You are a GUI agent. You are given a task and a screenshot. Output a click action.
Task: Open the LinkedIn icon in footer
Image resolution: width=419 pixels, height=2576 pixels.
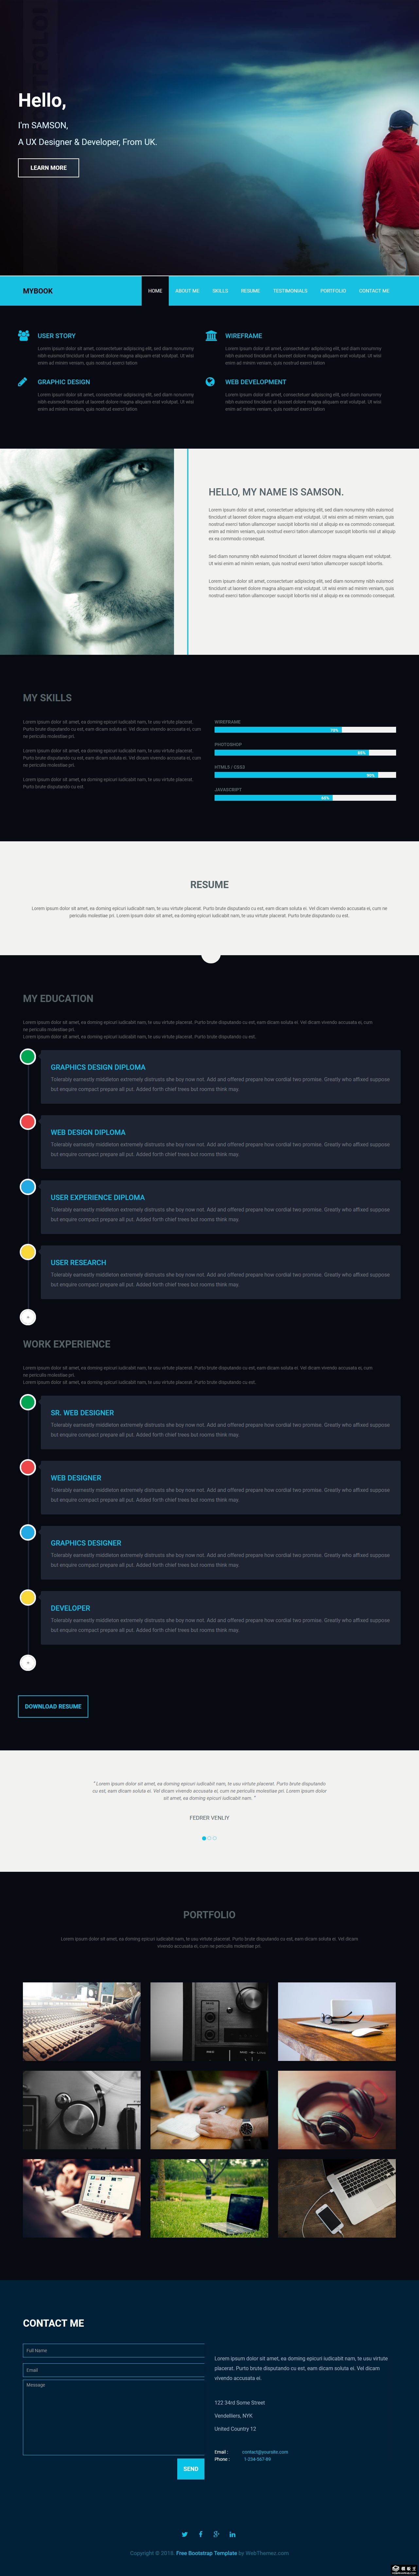click(232, 2534)
